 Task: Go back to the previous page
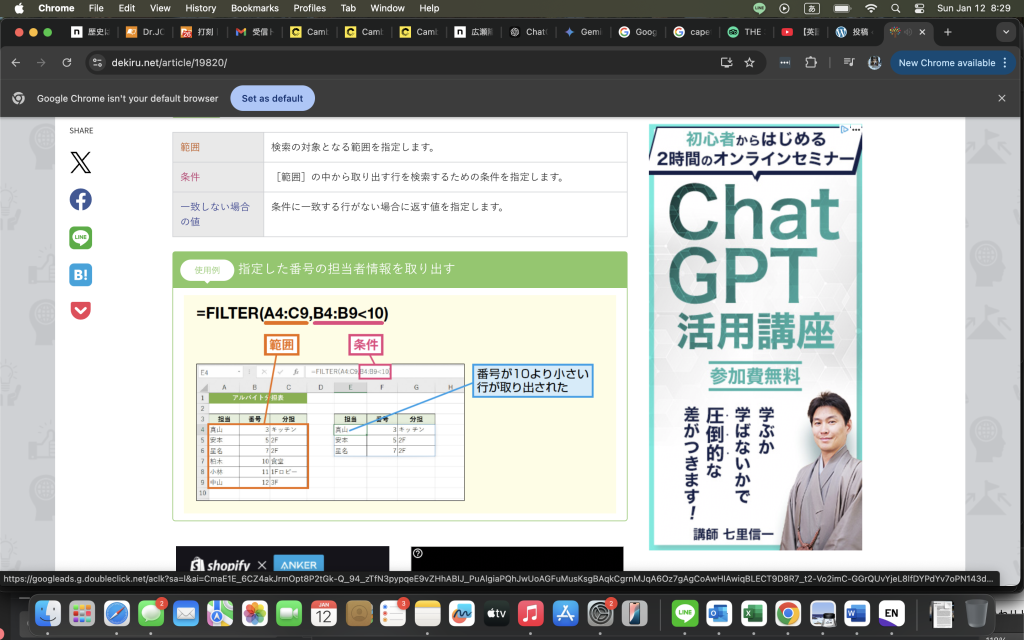pos(18,62)
